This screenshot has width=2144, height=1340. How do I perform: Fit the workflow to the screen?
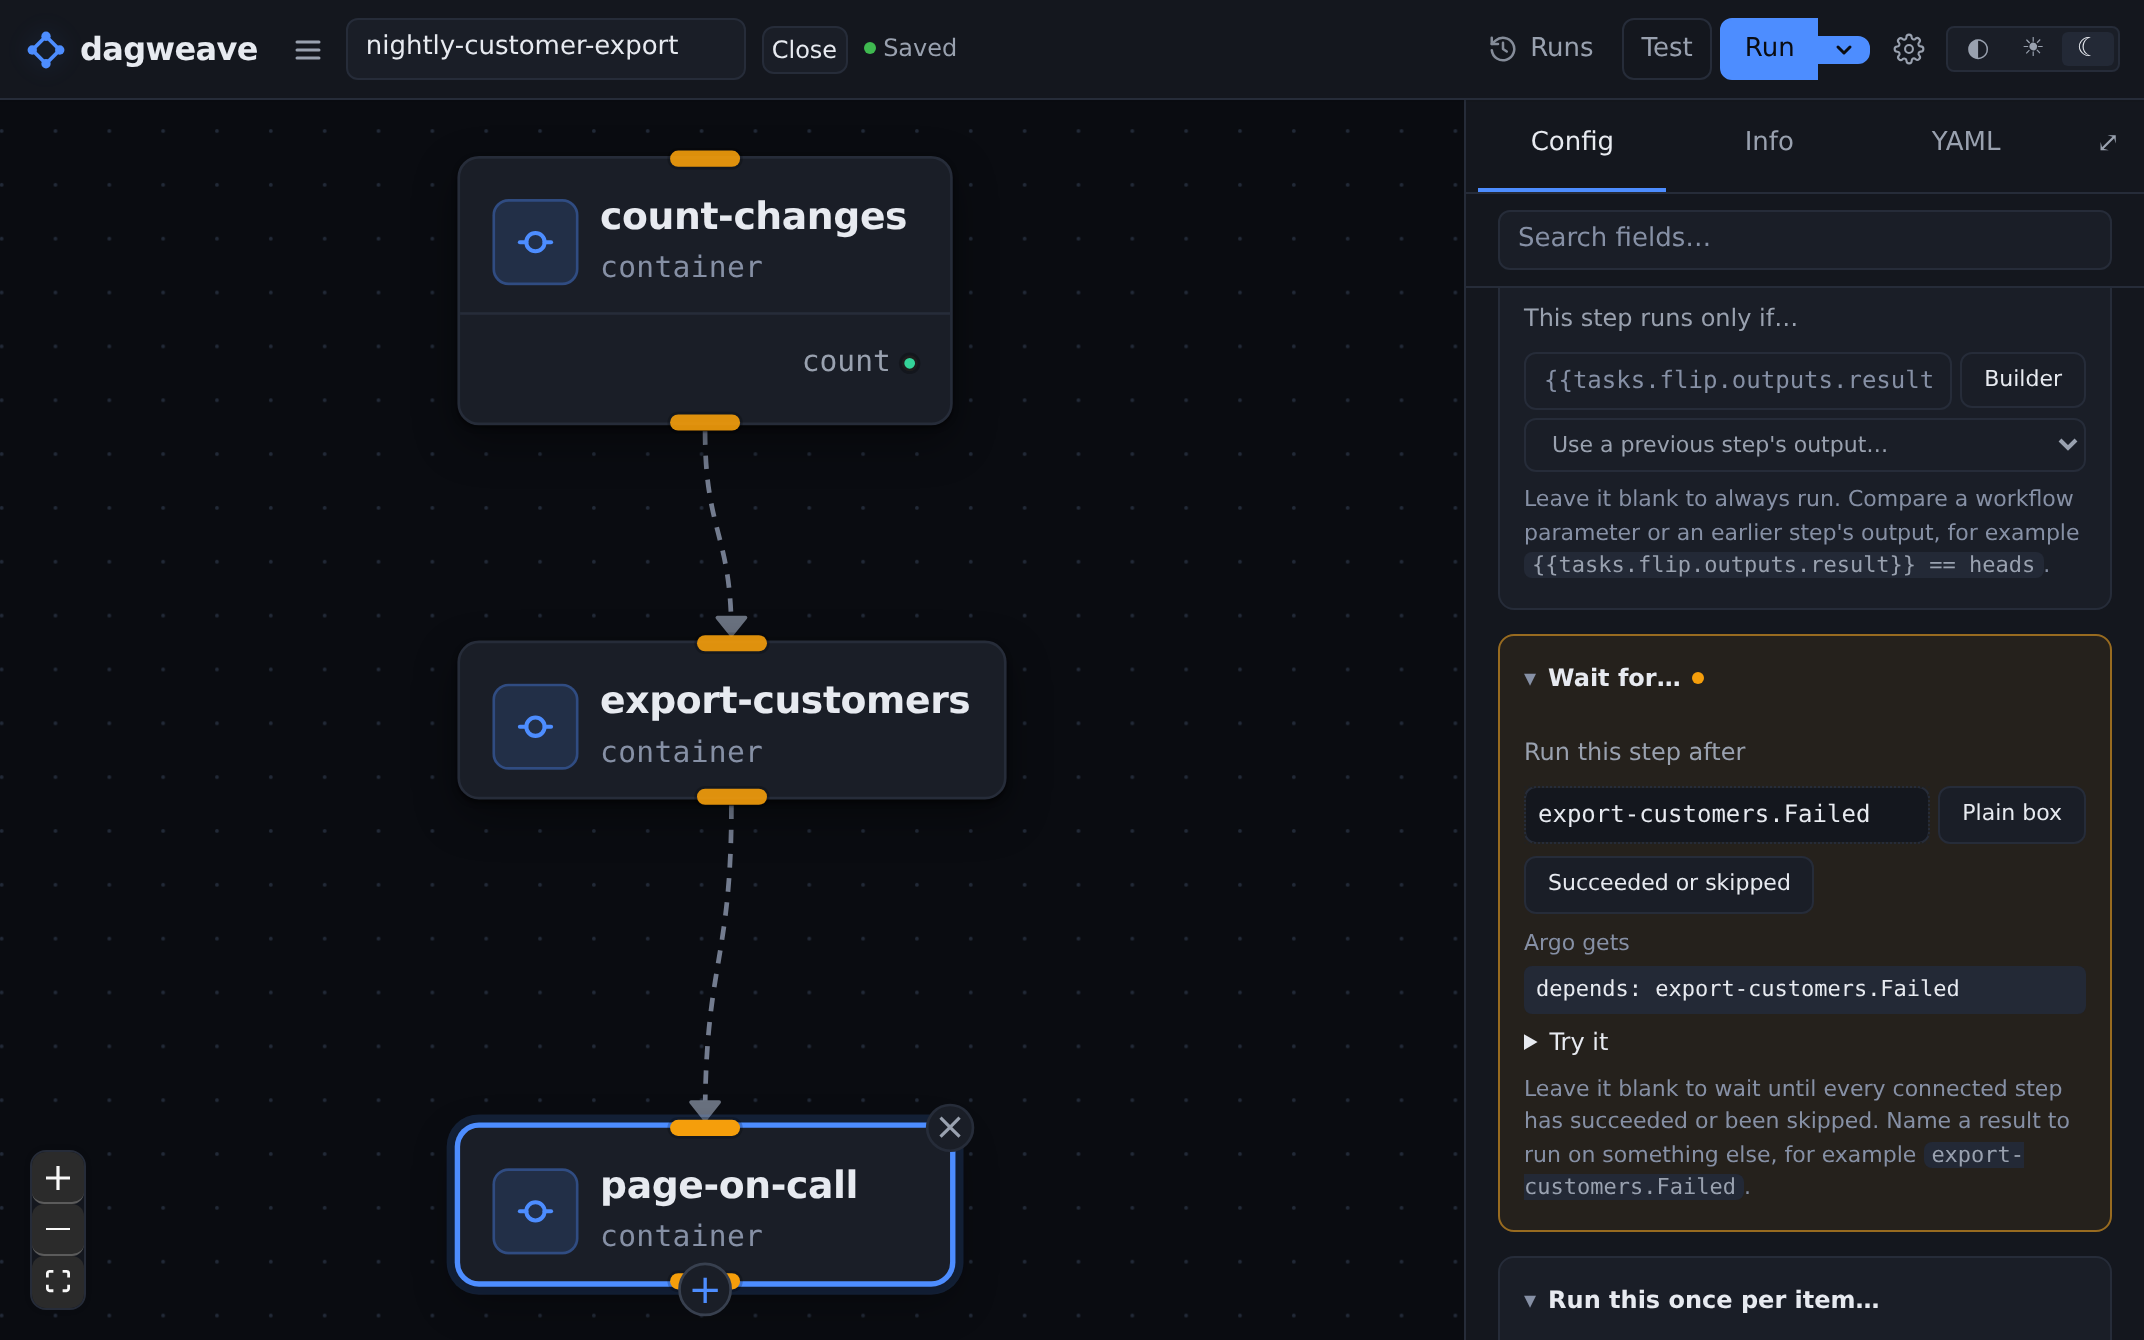point(58,1281)
